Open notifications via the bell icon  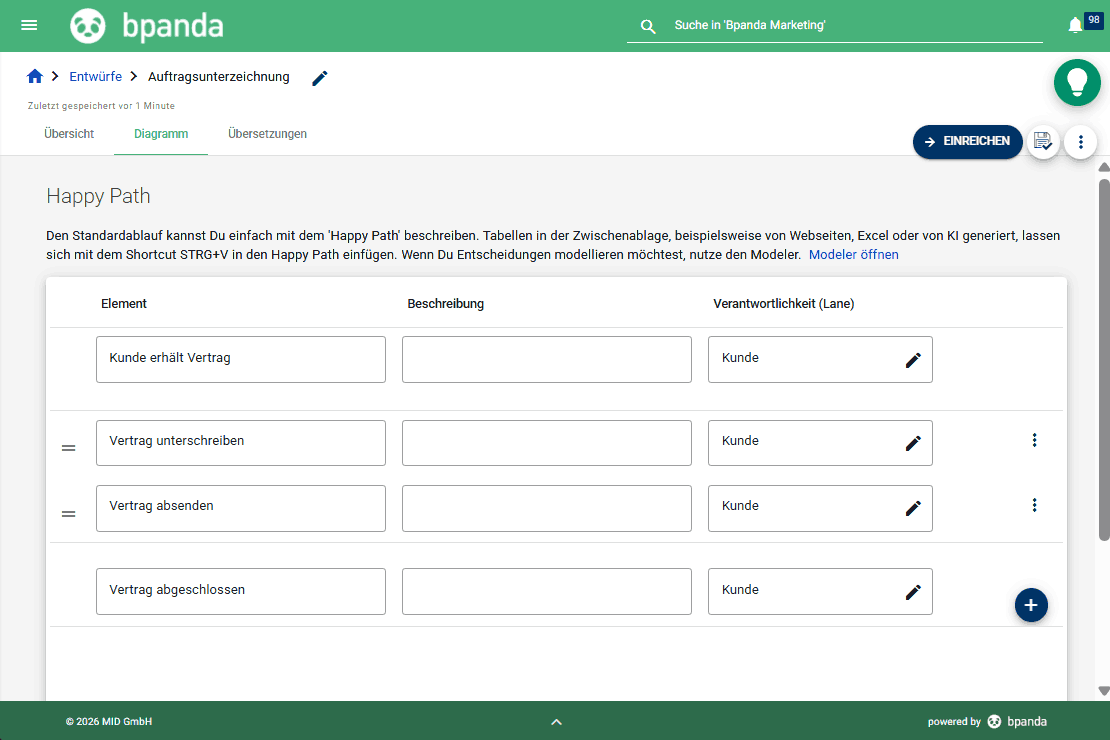[x=1075, y=25]
